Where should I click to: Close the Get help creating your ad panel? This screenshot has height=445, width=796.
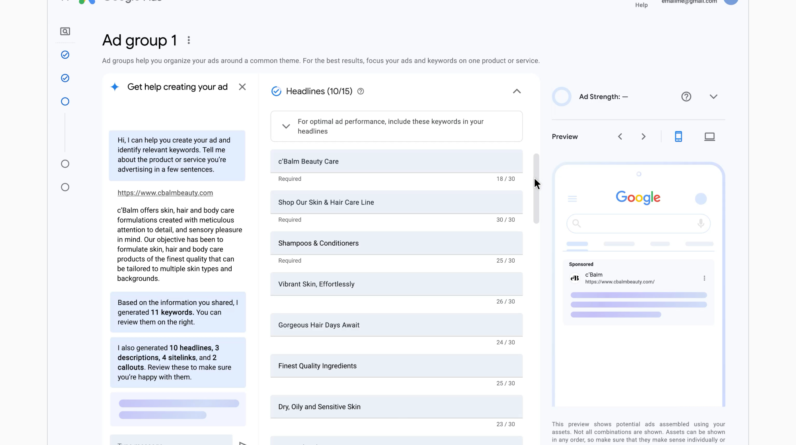click(x=242, y=87)
